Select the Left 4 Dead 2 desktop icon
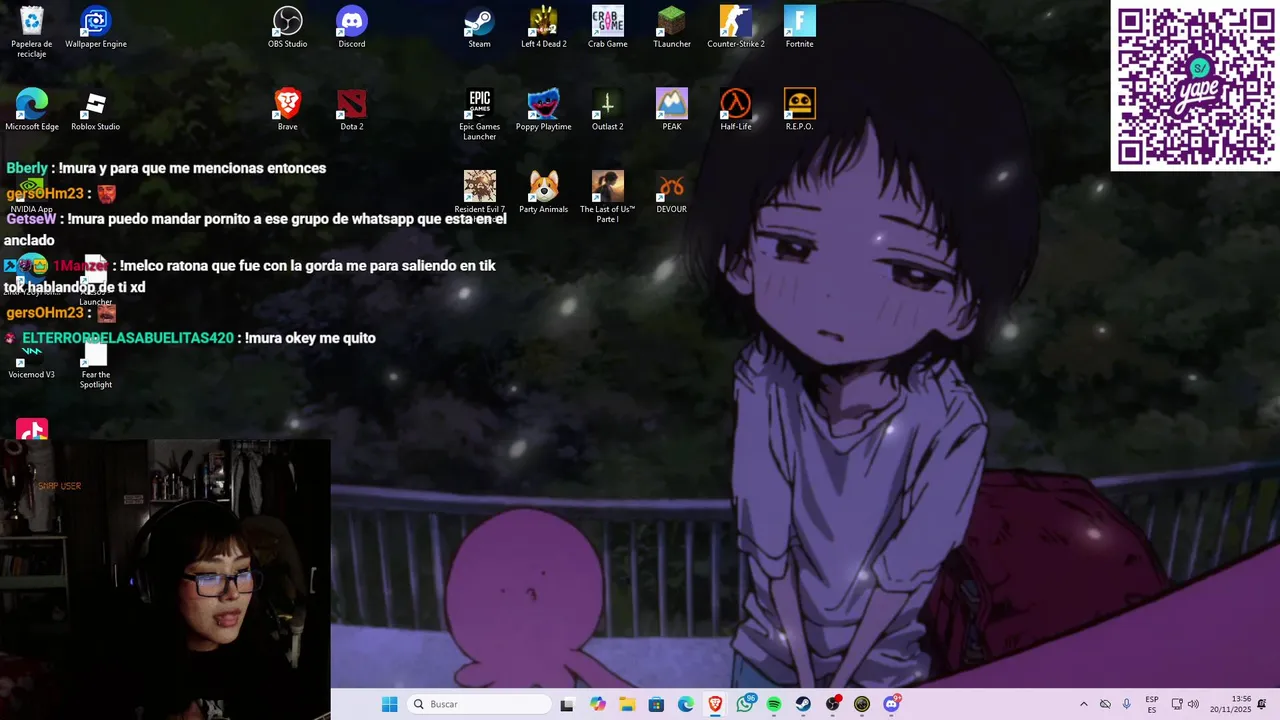 click(x=544, y=28)
